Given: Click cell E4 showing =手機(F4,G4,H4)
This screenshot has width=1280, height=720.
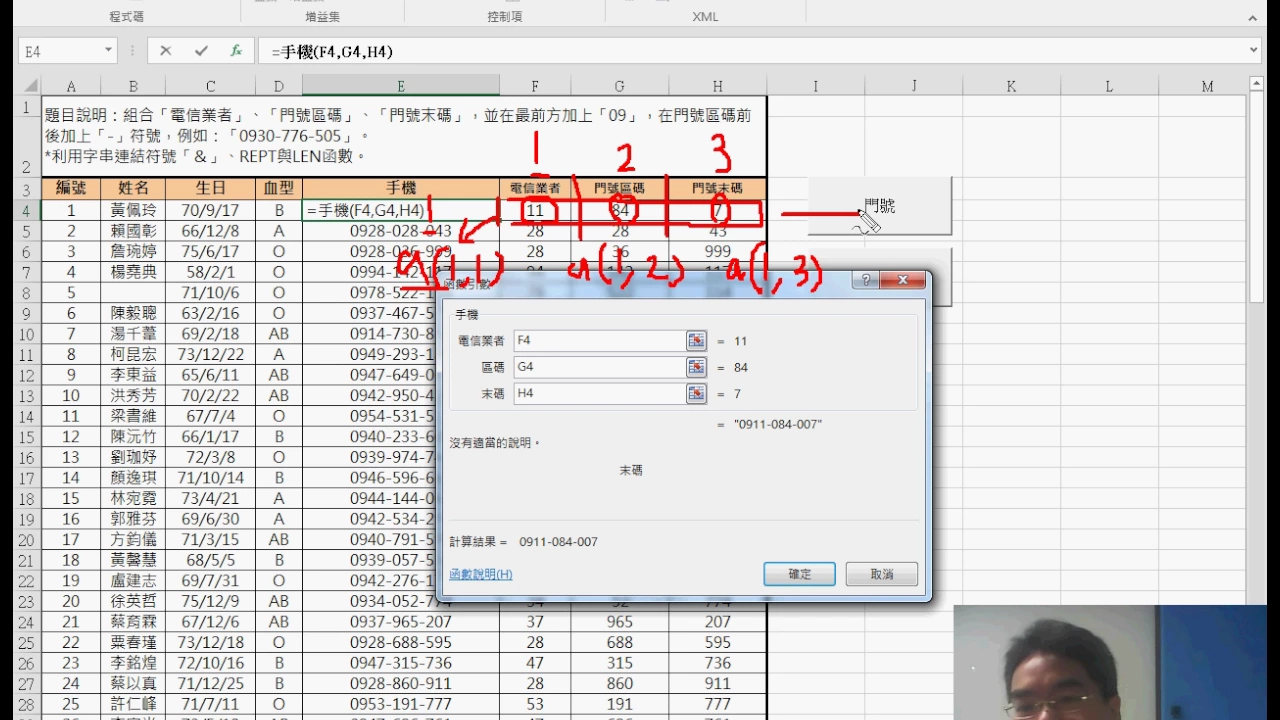Looking at the screenshot, I should pyautogui.click(x=401, y=211).
